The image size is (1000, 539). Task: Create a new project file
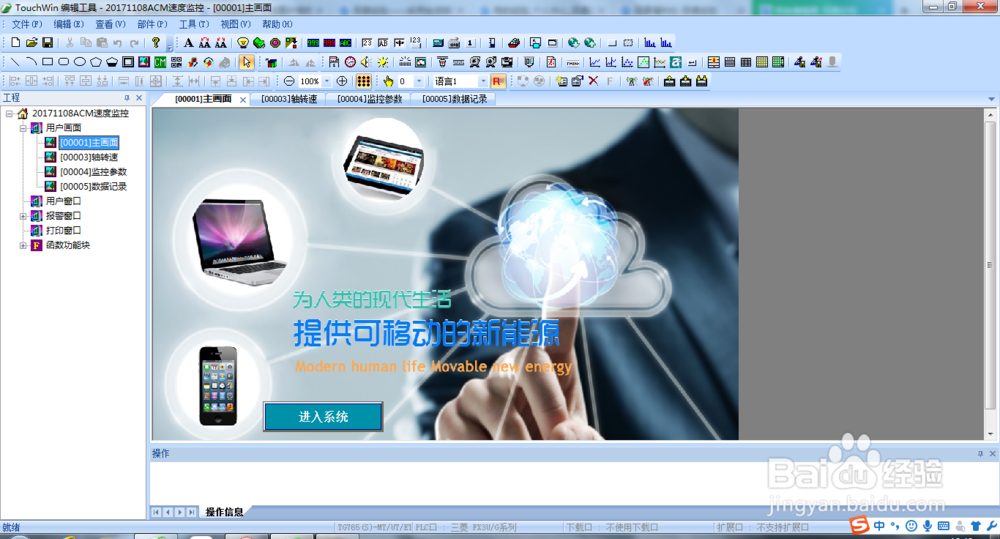[15, 43]
